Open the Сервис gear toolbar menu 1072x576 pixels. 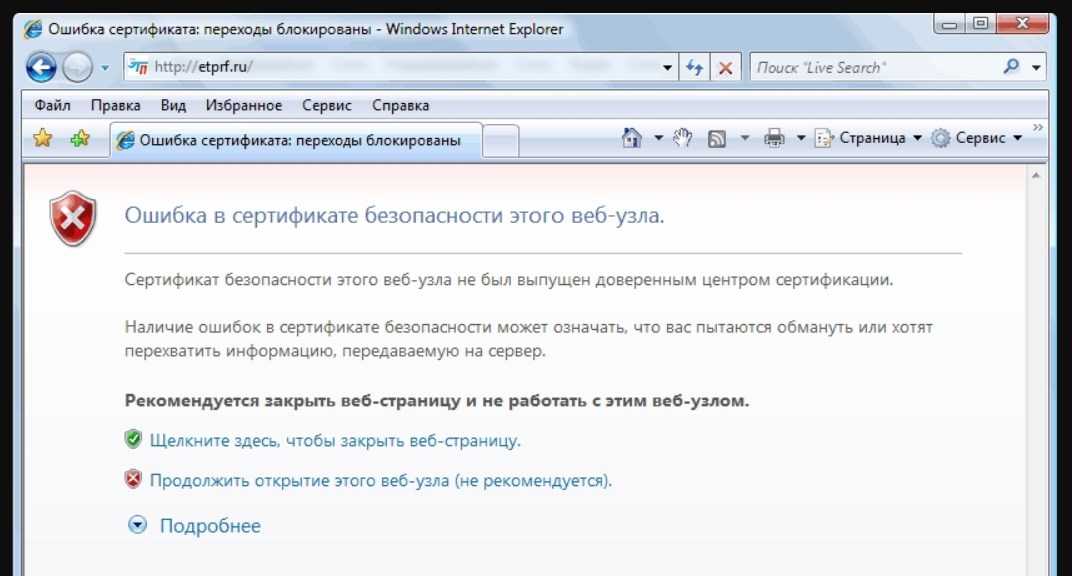point(977,138)
